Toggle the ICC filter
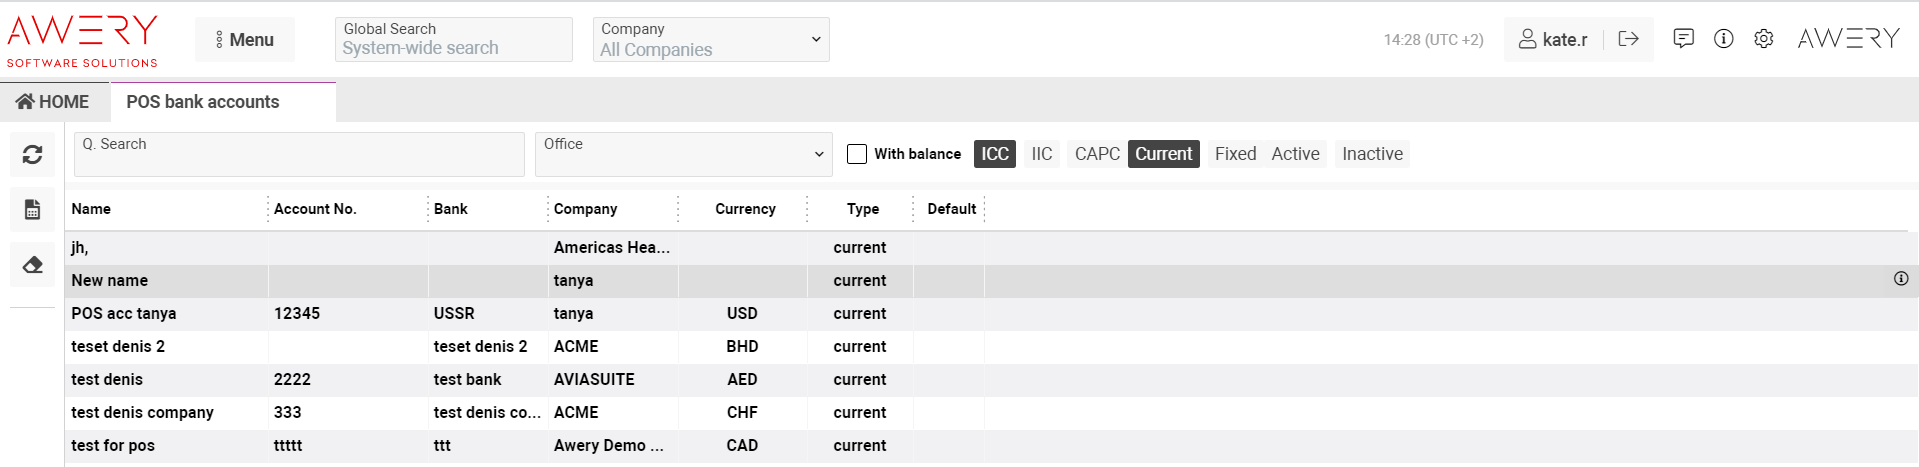This screenshot has height=467, width=1919. pos(994,154)
